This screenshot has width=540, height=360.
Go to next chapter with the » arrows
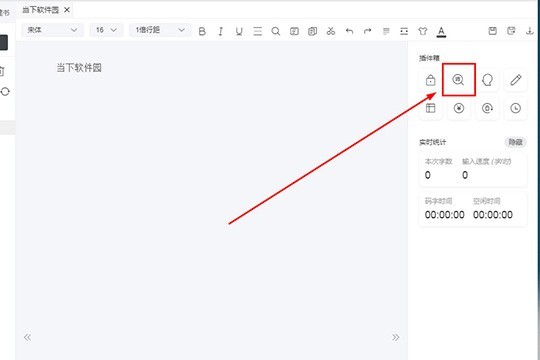pyautogui.click(x=396, y=337)
